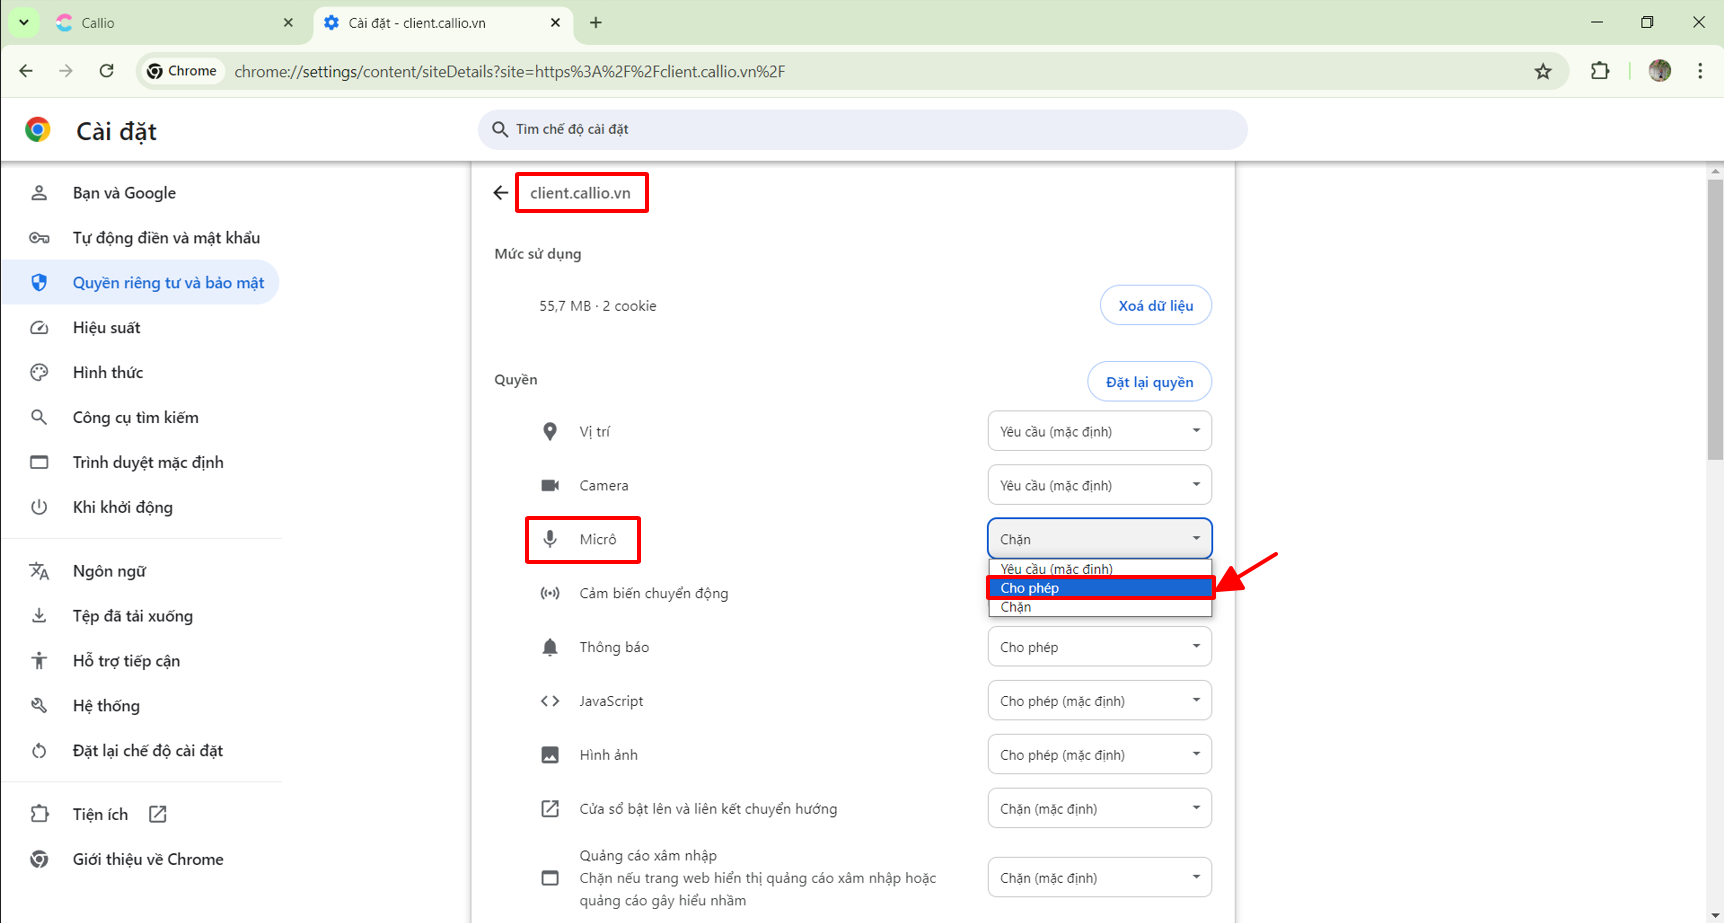
Task: Open Hình thức settings section
Action: tap(140, 373)
